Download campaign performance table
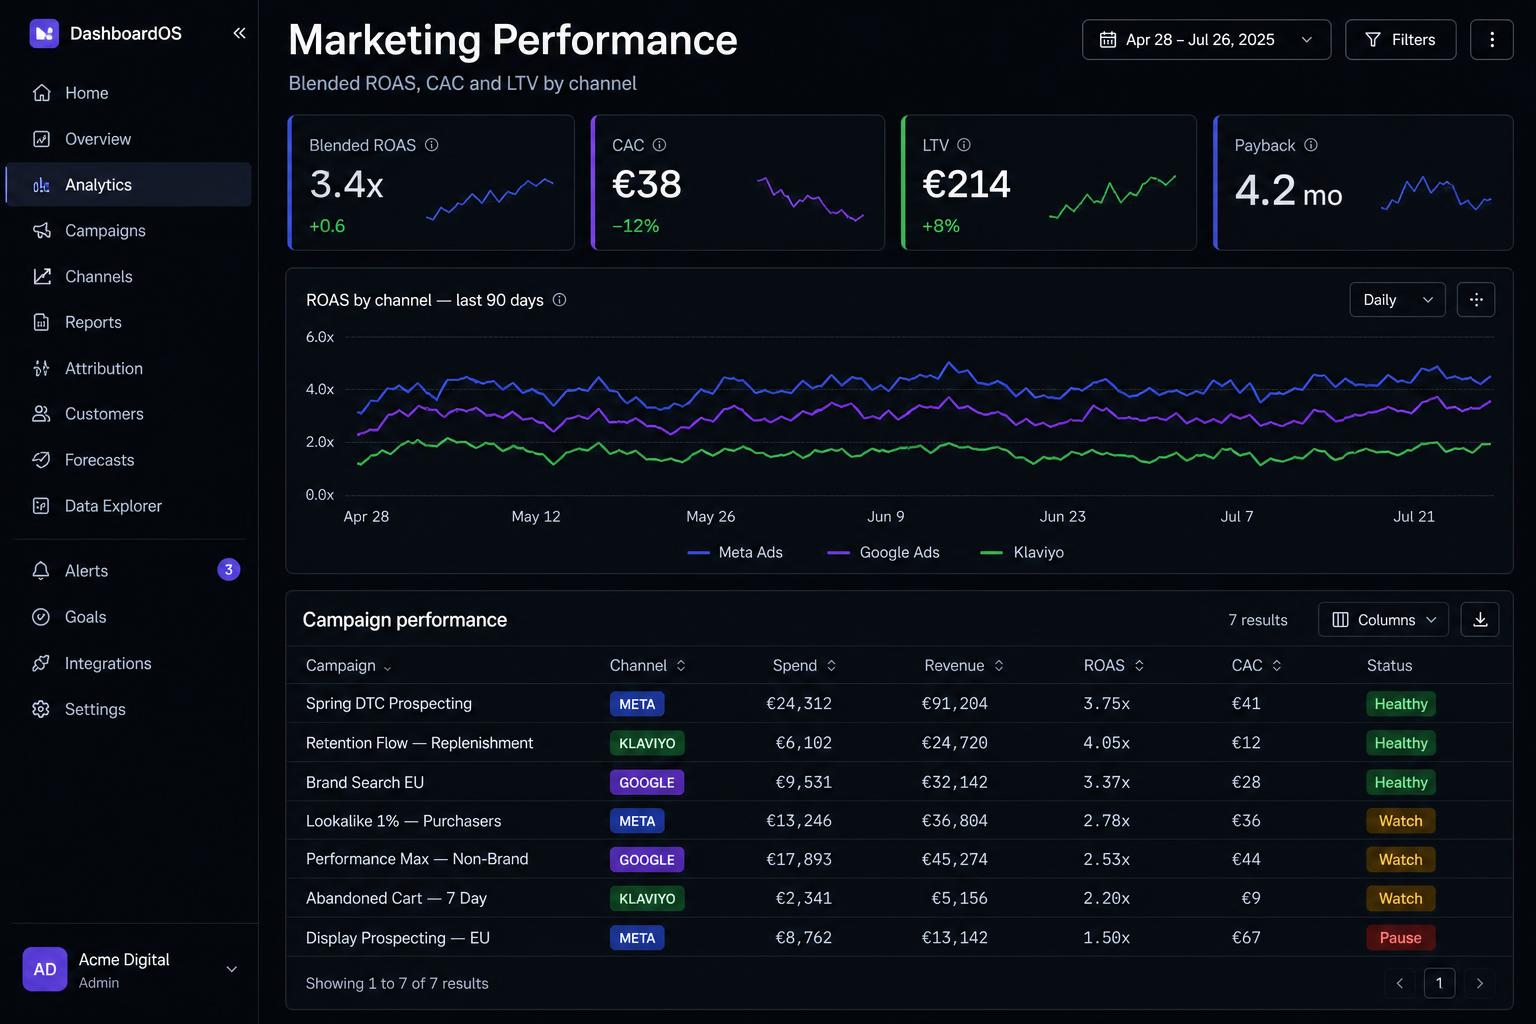 [x=1480, y=620]
